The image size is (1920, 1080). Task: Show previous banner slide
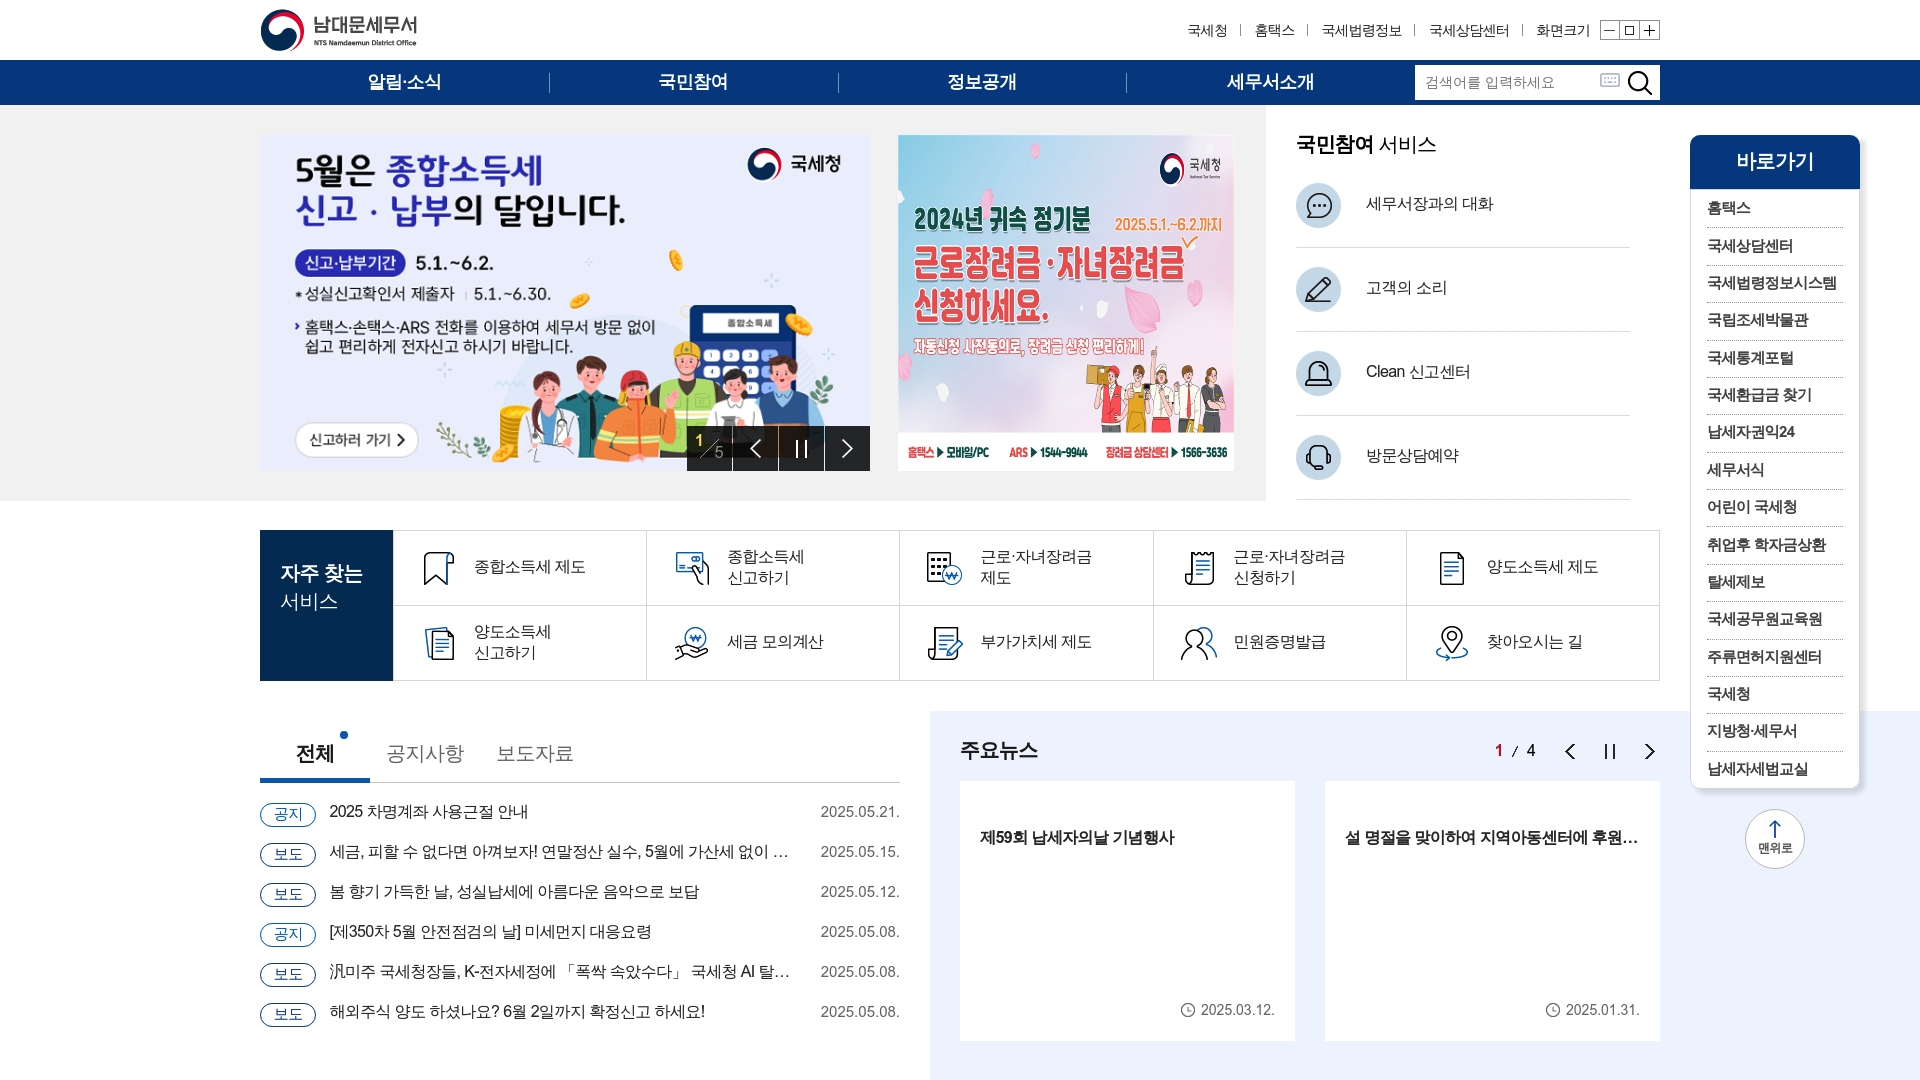tap(756, 448)
